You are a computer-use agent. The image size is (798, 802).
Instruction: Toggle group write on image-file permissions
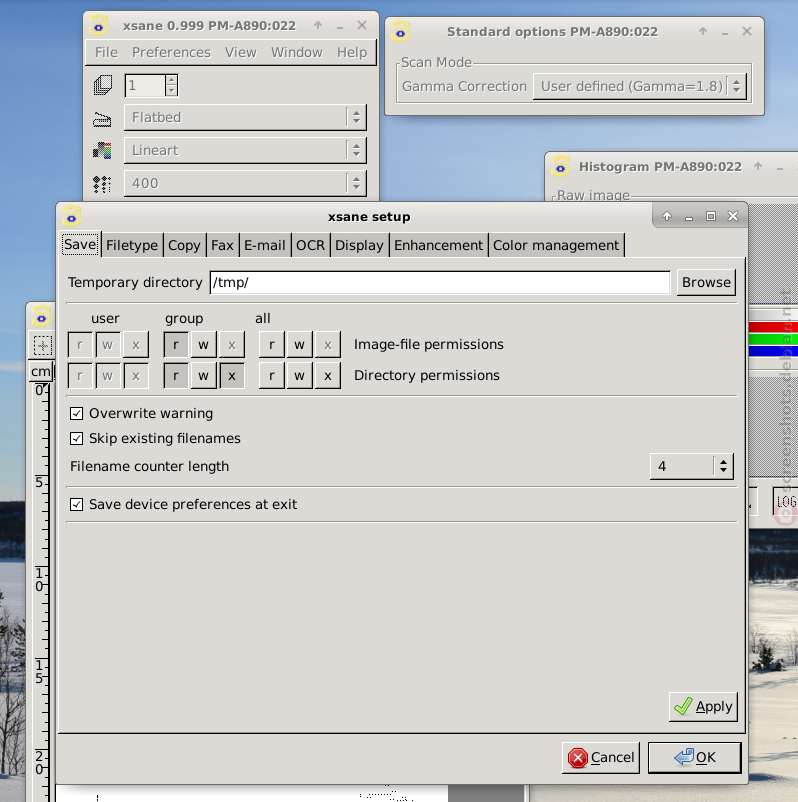coord(204,345)
